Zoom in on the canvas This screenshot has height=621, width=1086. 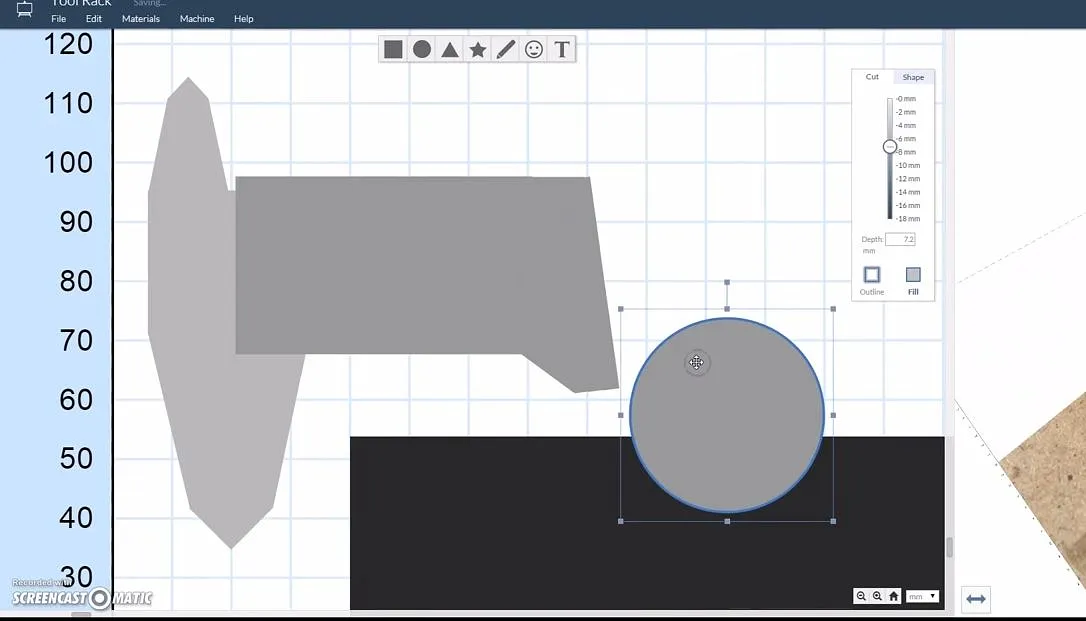[x=877, y=596]
